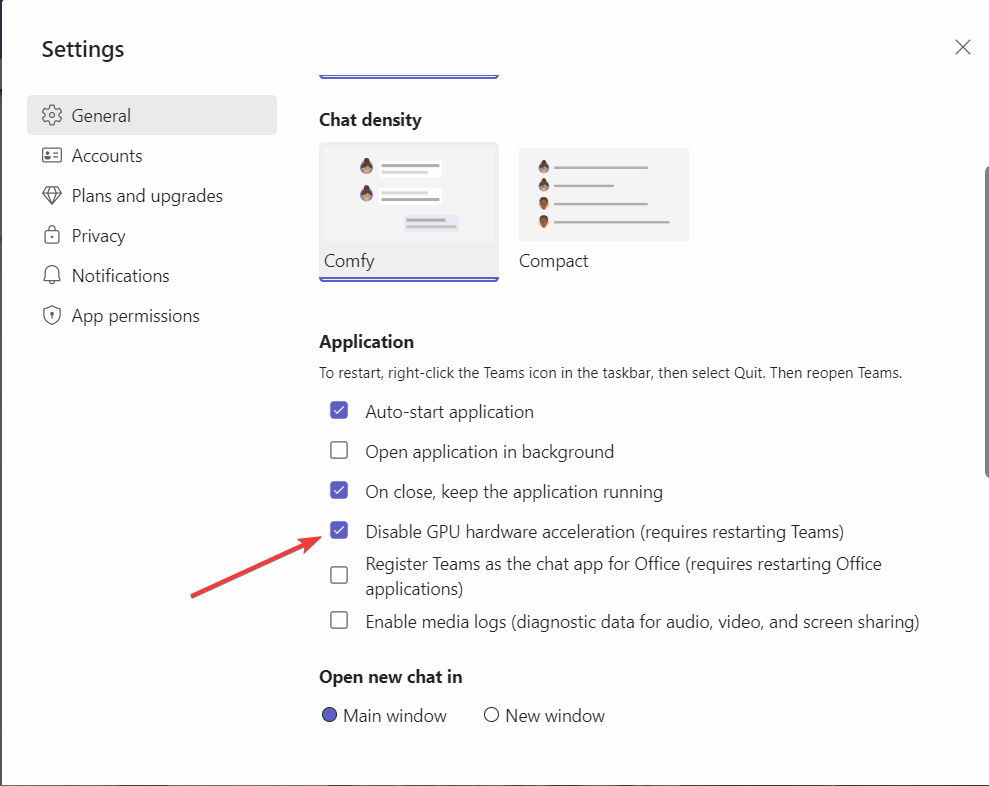Enable Open application in background

(x=339, y=450)
